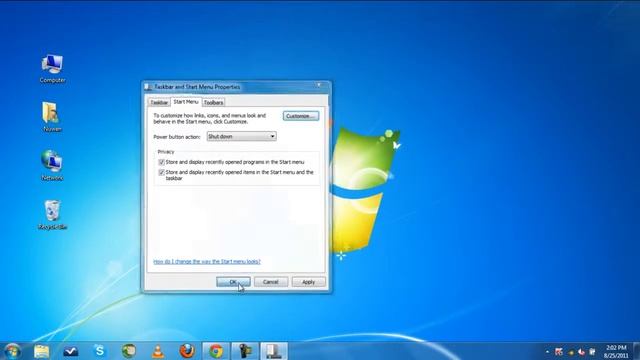Image resolution: width=640 pixels, height=360 pixels.
Task: Switch to the Toolbars tab
Action: [213, 102]
